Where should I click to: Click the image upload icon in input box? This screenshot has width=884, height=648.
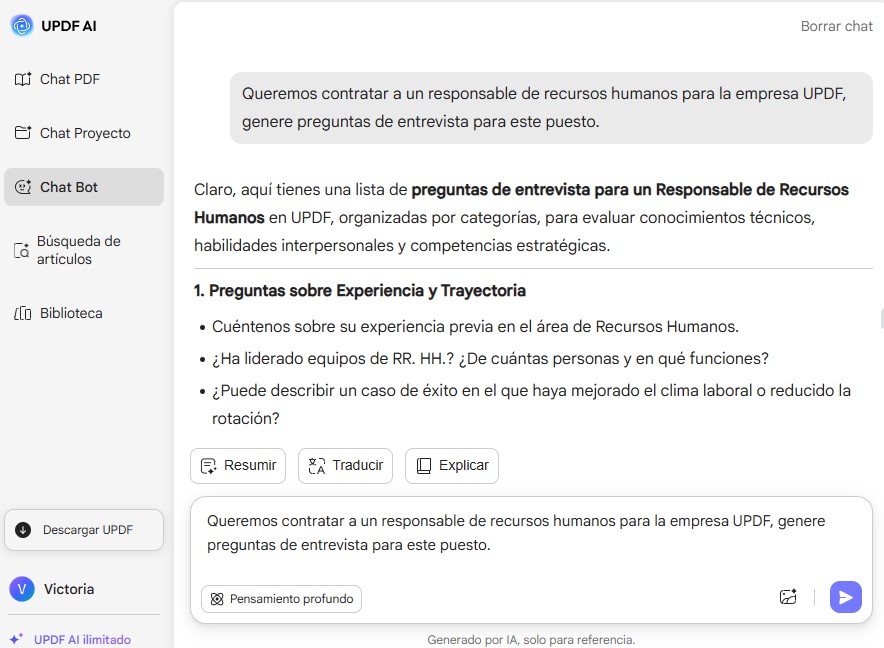(788, 597)
